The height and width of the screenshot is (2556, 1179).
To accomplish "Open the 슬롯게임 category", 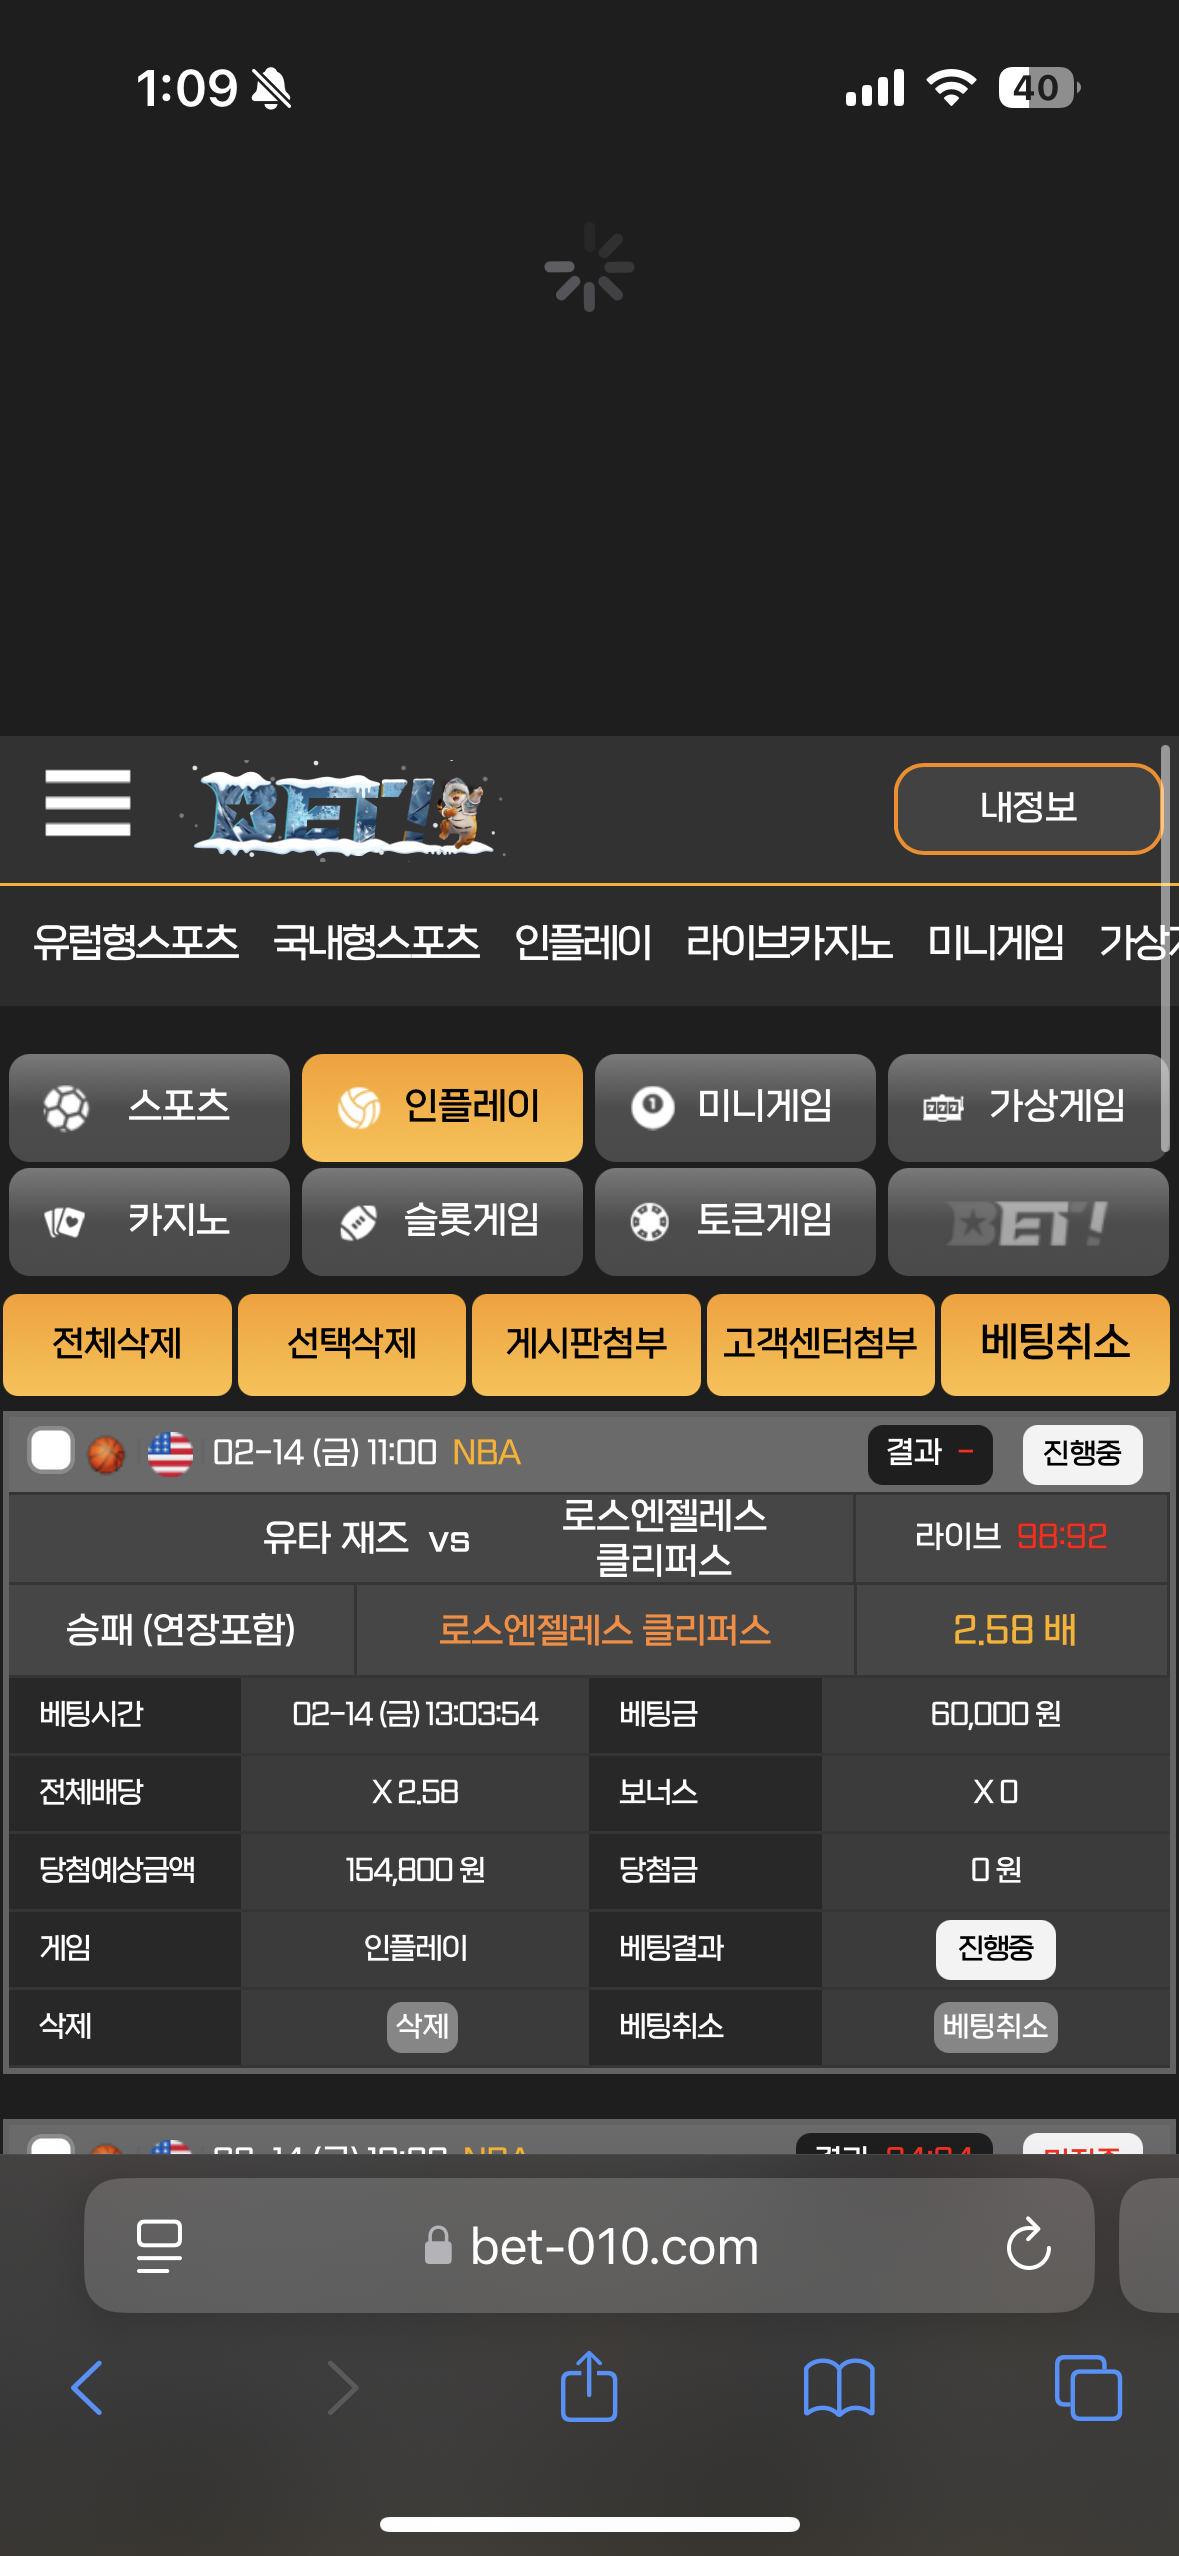I will coord(442,1221).
